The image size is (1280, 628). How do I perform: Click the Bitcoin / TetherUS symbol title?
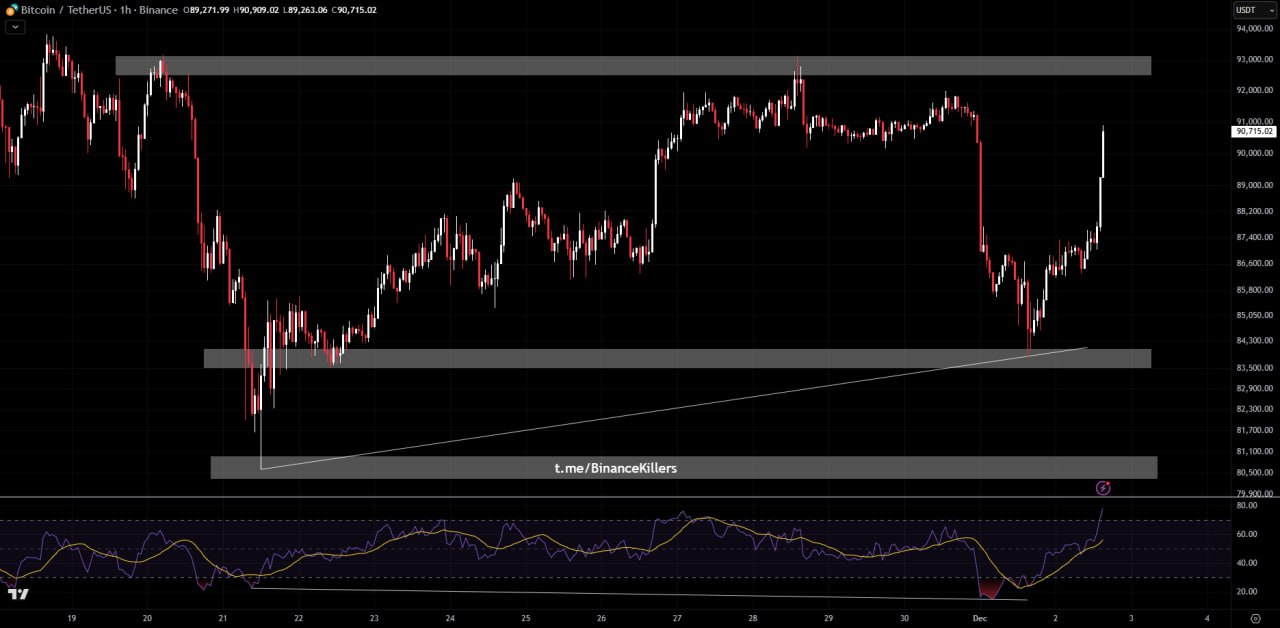click(x=62, y=10)
